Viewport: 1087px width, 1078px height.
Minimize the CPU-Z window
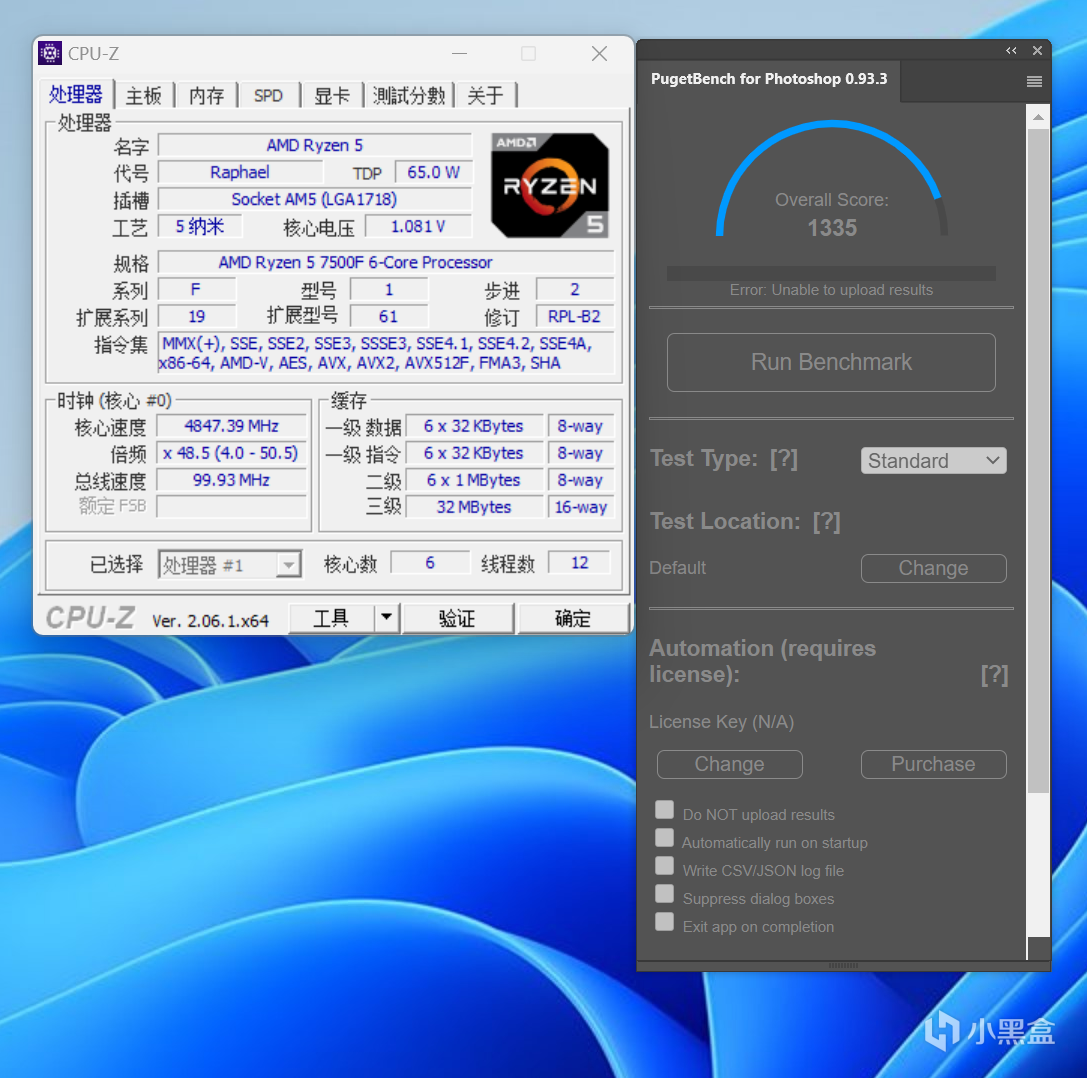(x=459, y=53)
